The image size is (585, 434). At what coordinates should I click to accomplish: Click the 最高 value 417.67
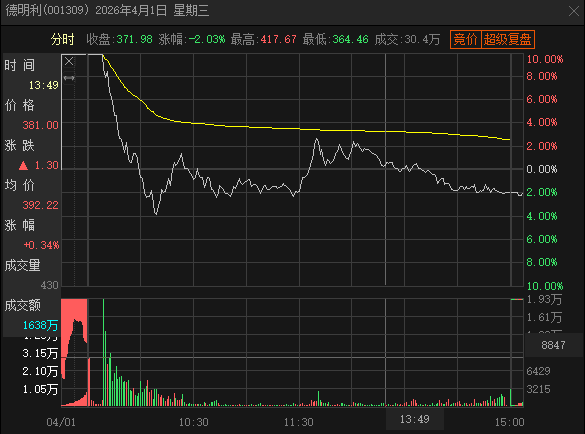coord(278,39)
